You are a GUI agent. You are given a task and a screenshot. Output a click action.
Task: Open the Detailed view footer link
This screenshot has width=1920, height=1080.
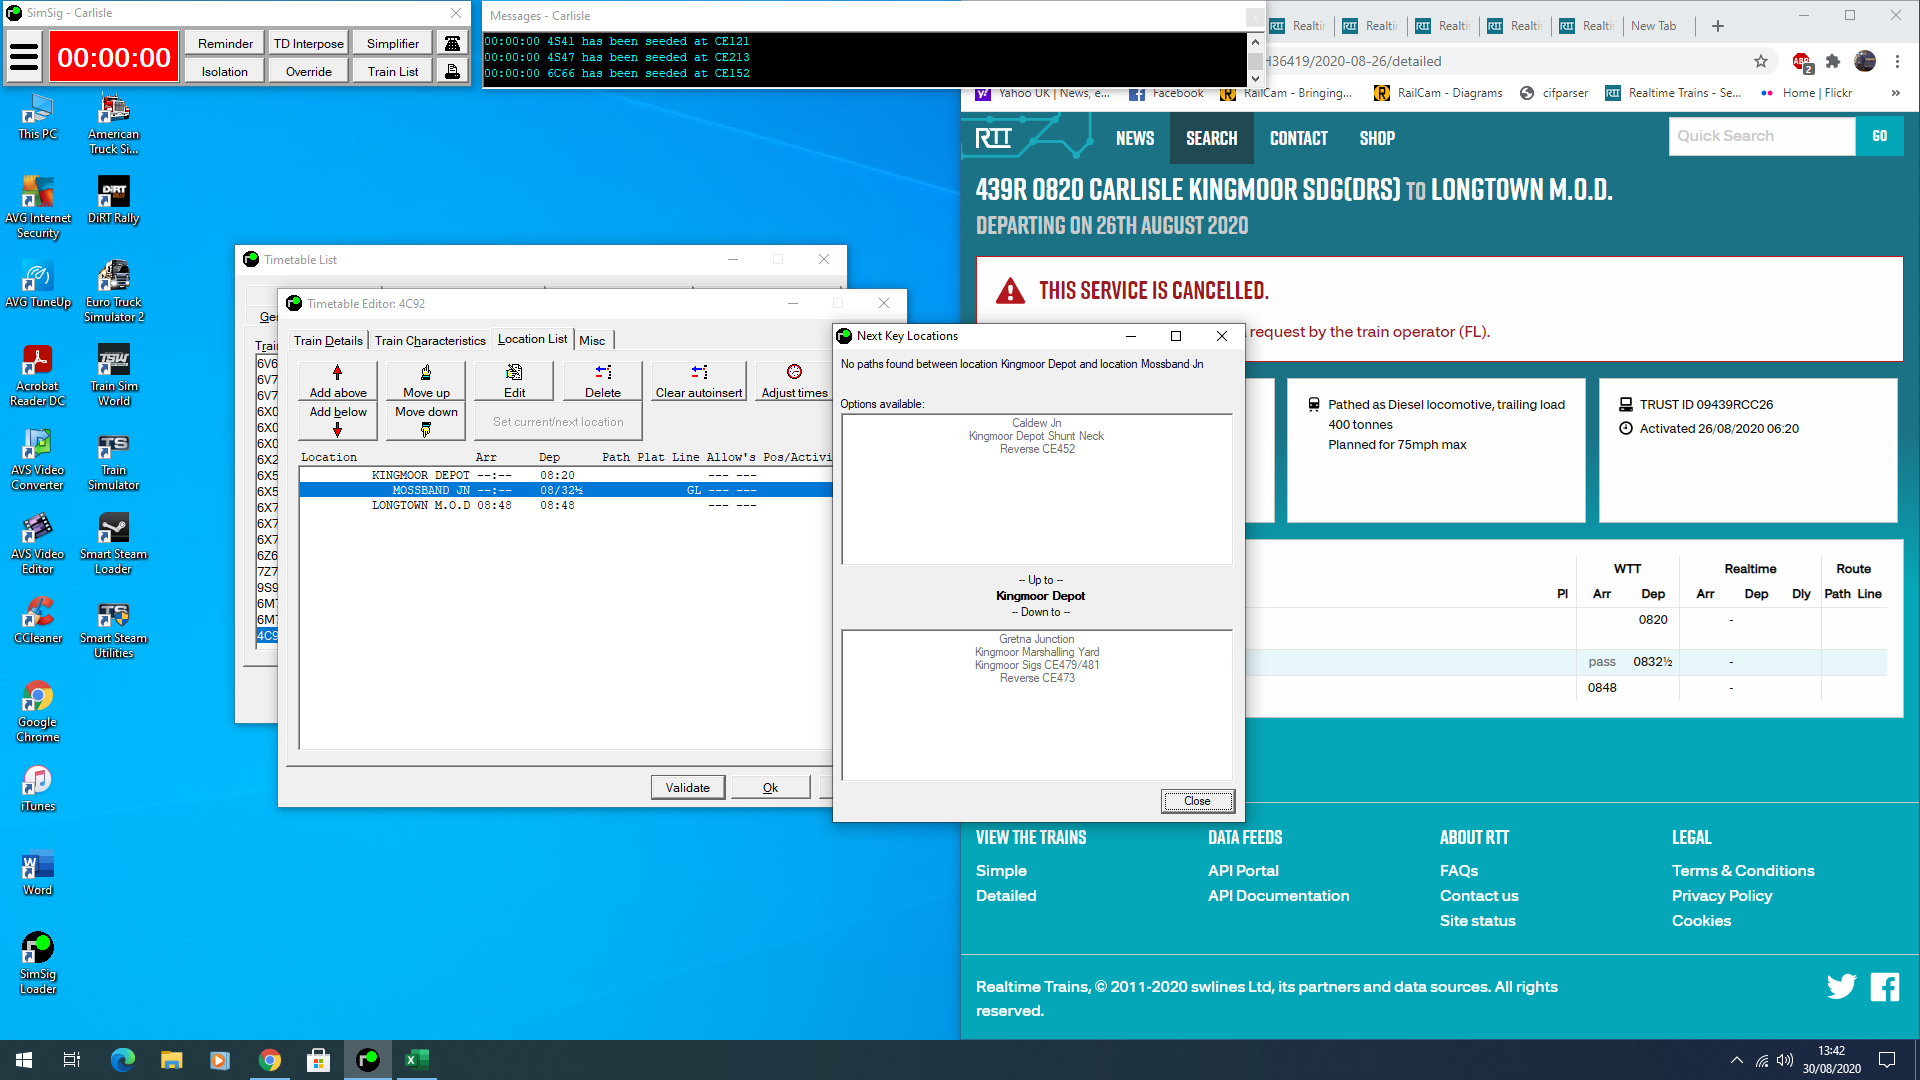[1006, 896]
